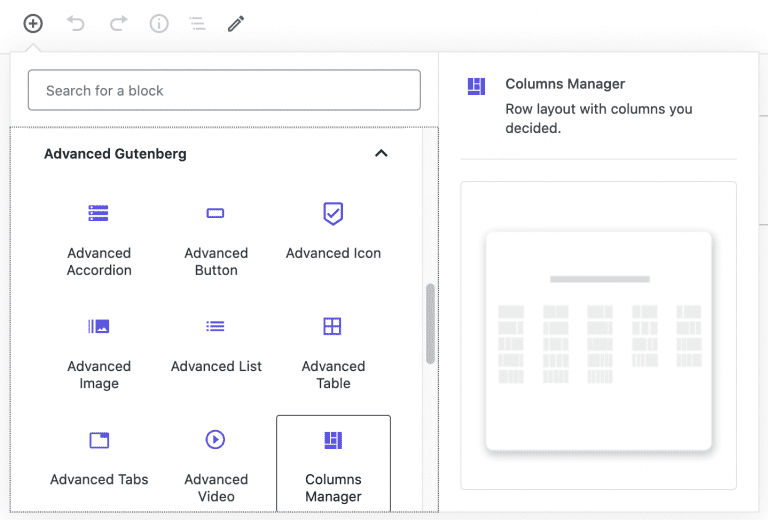Focus the Search for a block field
Viewport: 768px width, 520px height.
click(224, 90)
